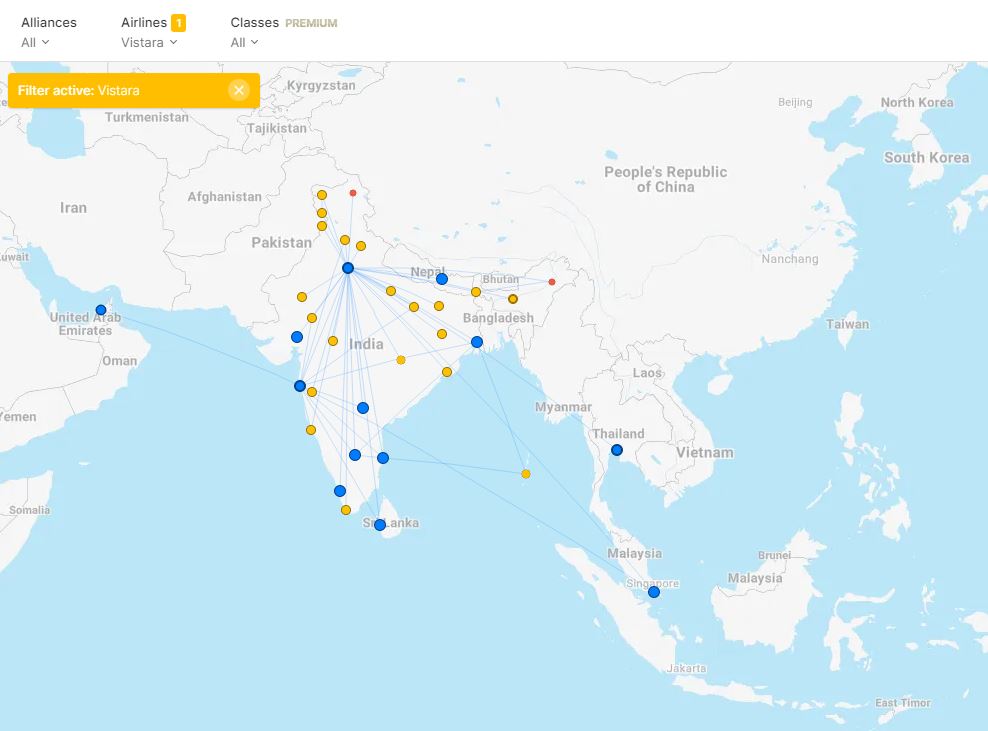The image size is (988, 731).
Task: Click the yellow Maldives marker in the Indian Ocean
Action: click(525, 474)
